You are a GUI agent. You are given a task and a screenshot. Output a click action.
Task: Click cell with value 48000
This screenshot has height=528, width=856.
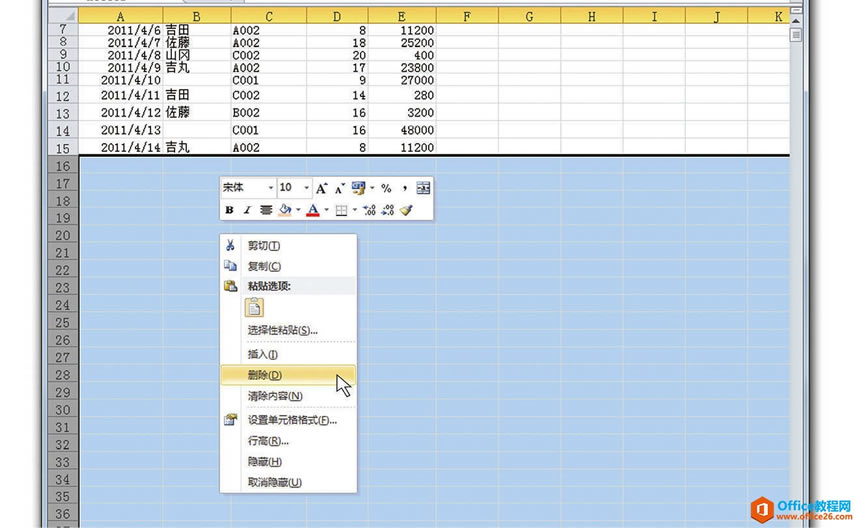pyautogui.click(x=402, y=130)
